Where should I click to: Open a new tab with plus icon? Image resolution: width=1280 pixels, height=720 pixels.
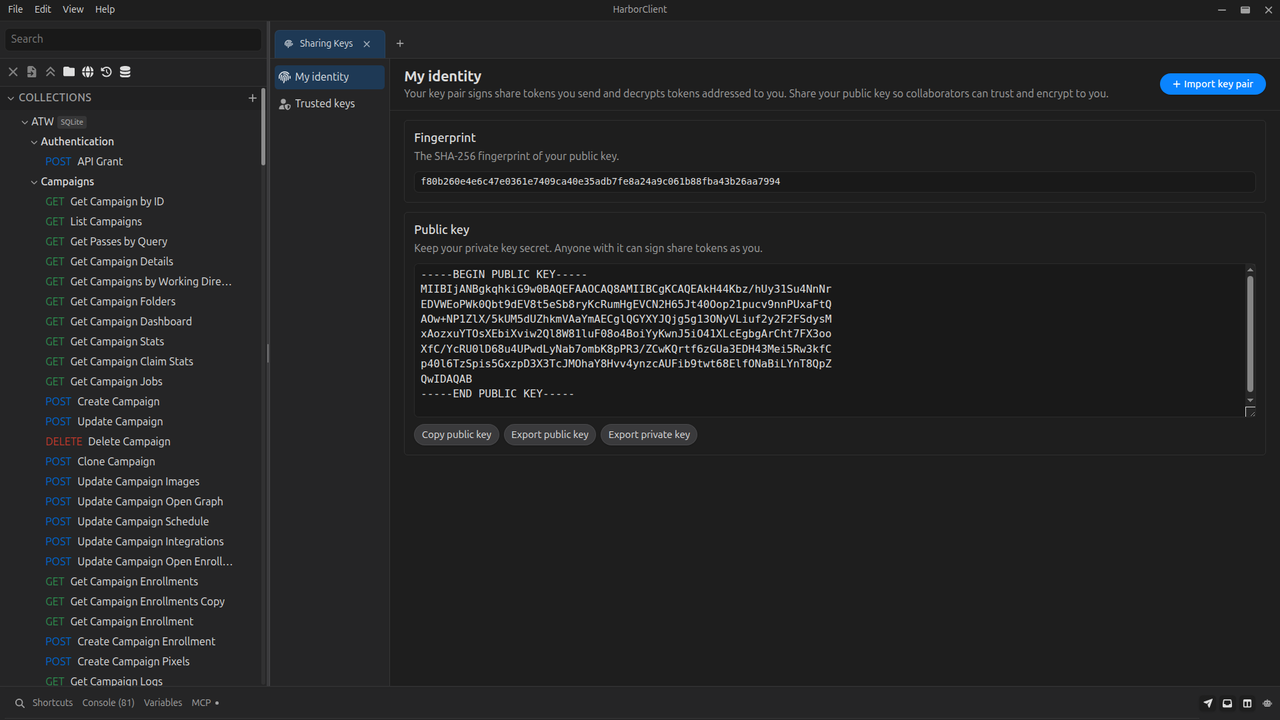pyautogui.click(x=400, y=43)
